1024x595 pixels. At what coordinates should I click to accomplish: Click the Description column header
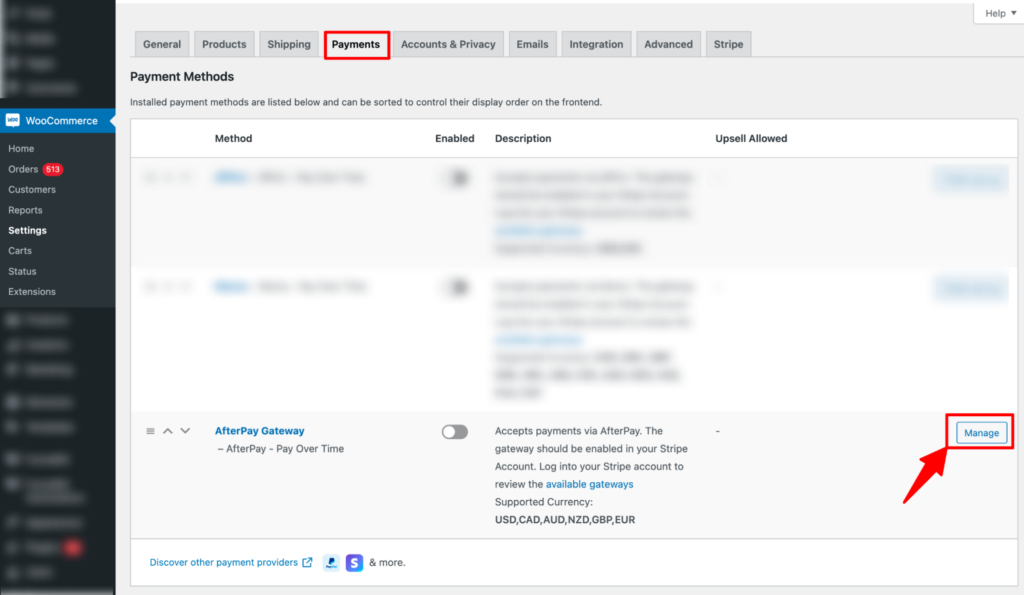coord(523,138)
